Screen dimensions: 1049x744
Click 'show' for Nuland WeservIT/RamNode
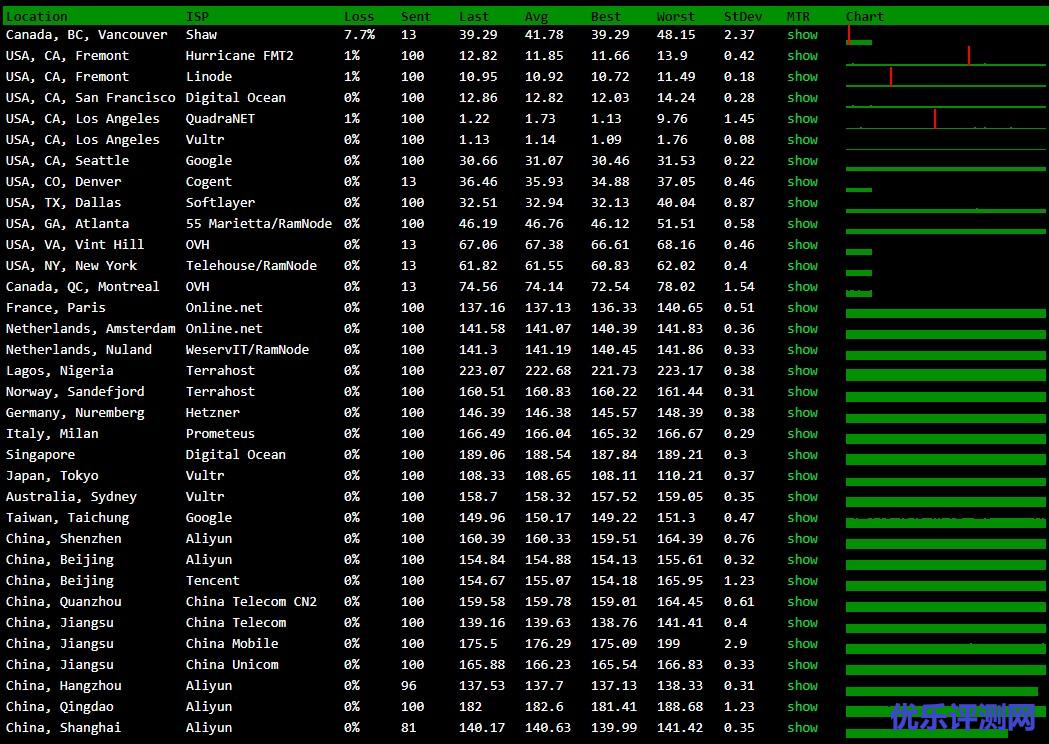[802, 349]
